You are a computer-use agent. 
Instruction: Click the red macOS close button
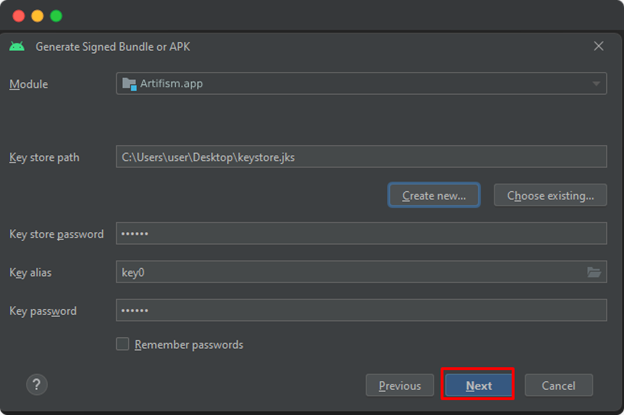tap(19, 16)
